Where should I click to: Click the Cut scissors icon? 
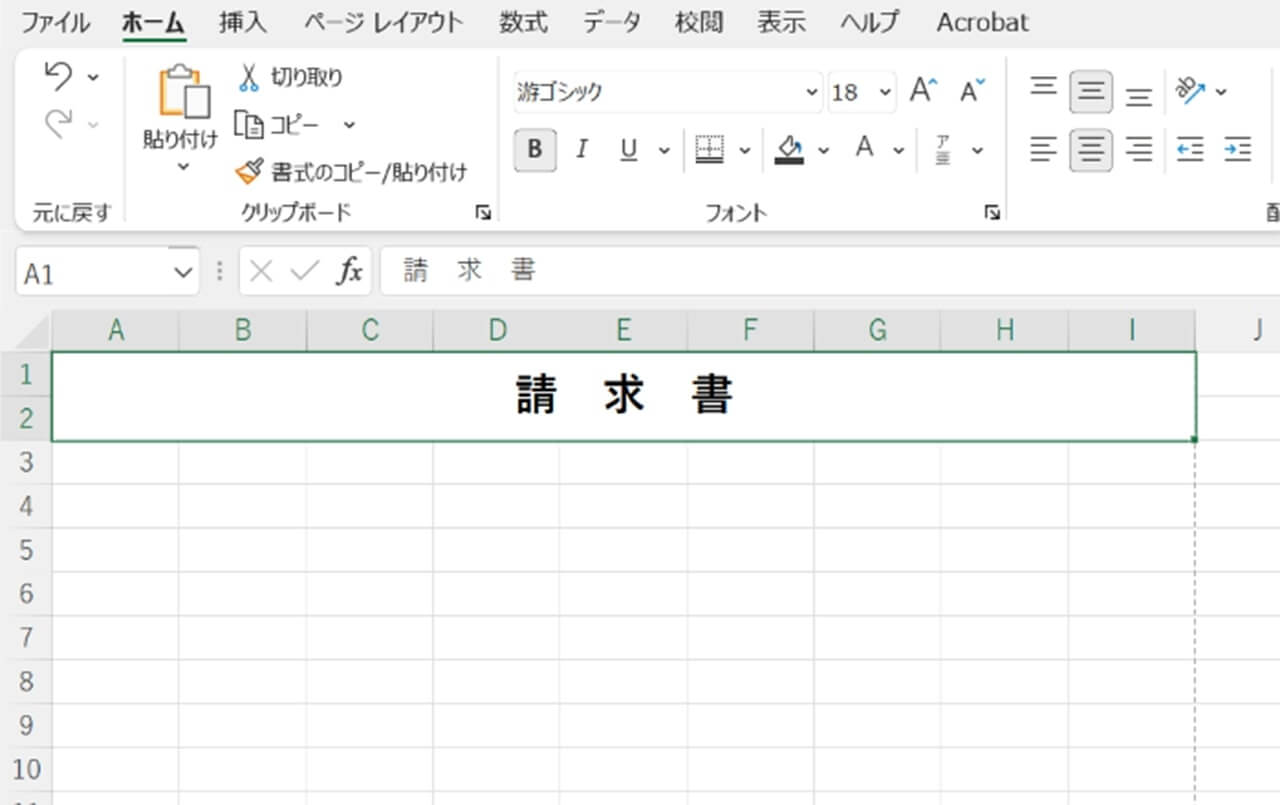(250, 77)
